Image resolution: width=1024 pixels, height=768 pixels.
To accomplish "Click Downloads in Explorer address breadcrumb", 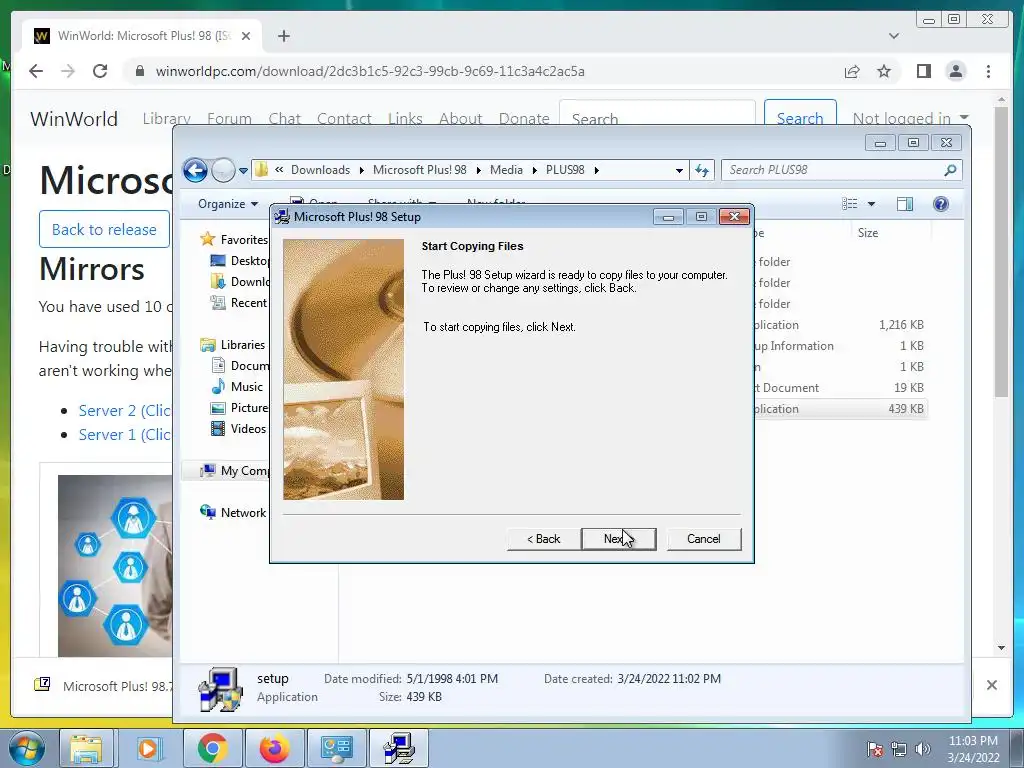I will [x=320, y=170].
